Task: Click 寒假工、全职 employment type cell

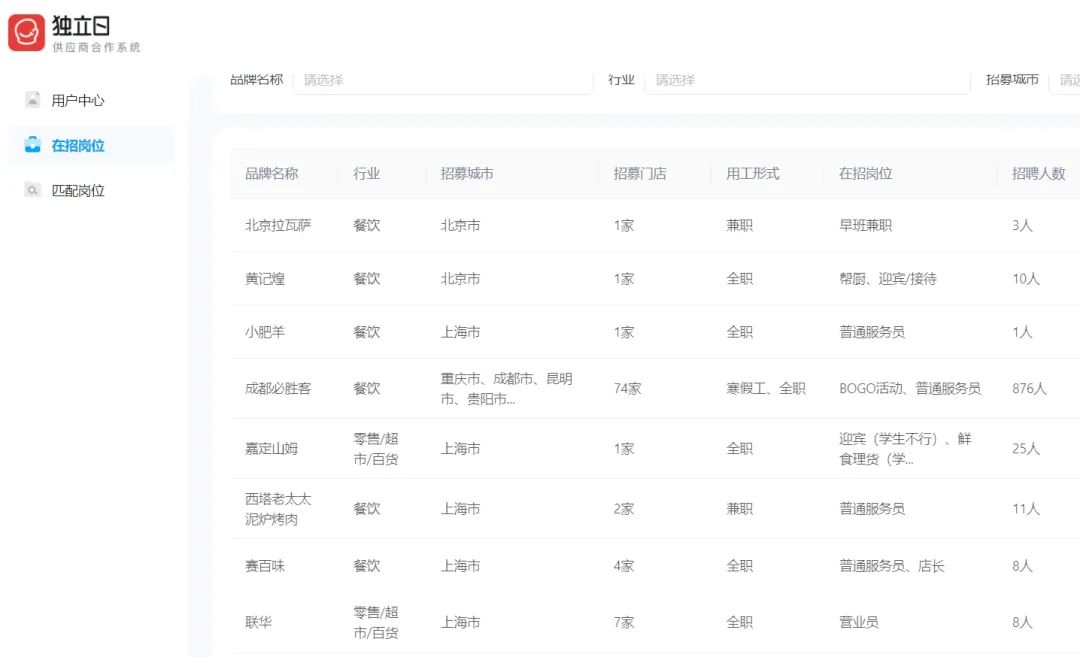Action: [766, 388]
